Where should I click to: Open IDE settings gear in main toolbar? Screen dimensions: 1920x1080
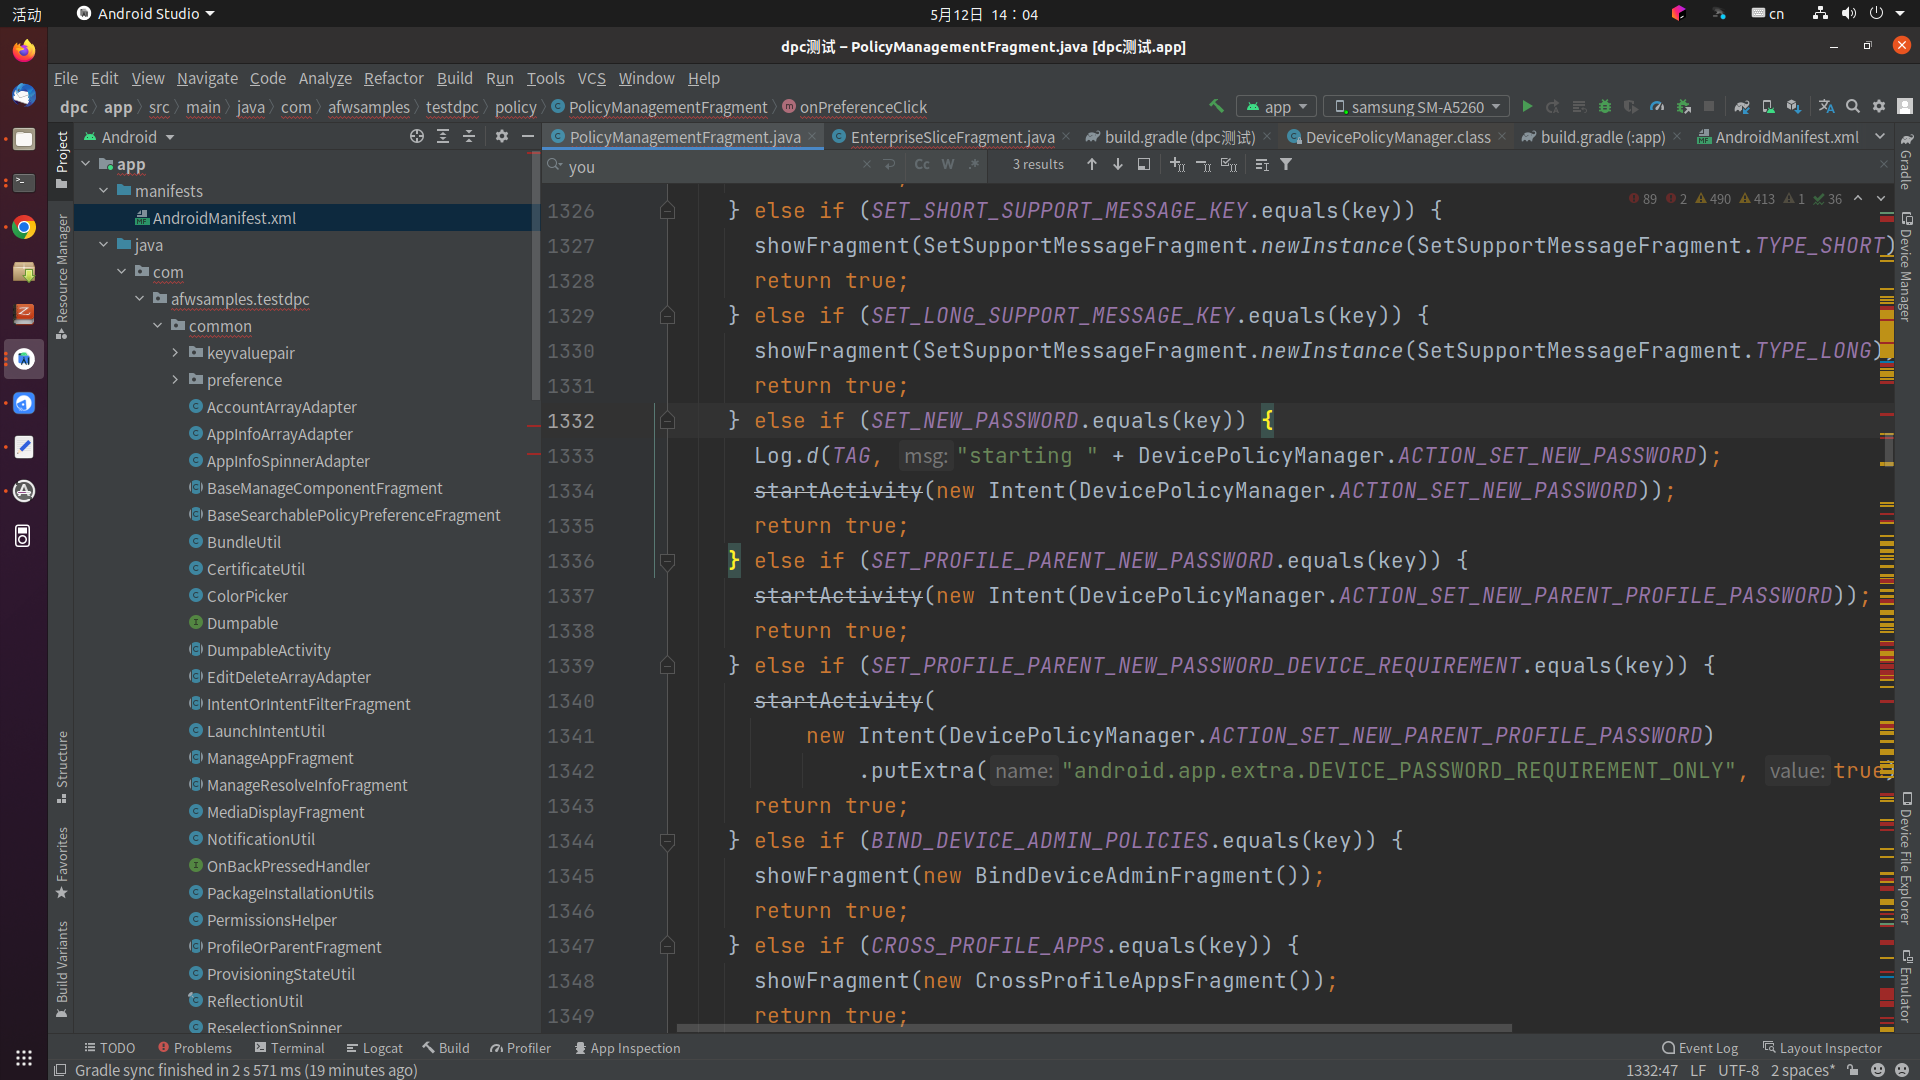(x=1879, y=107)
